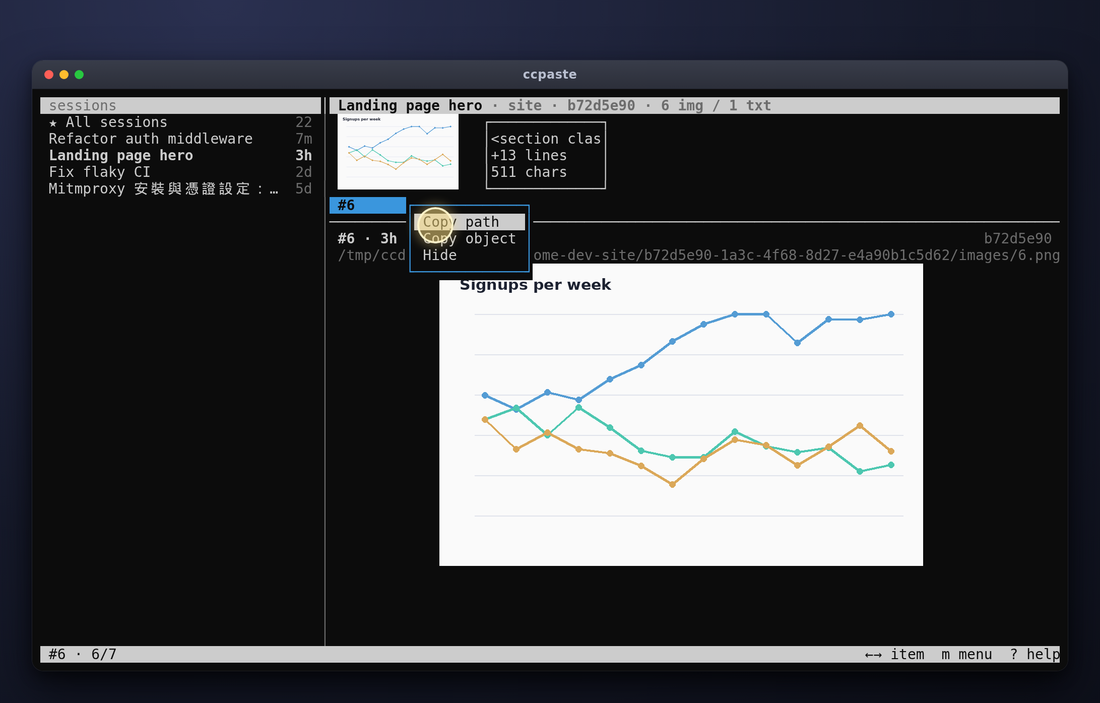Select the Landing page hero session
This screenshot has width=1100, height=703.
180,156
